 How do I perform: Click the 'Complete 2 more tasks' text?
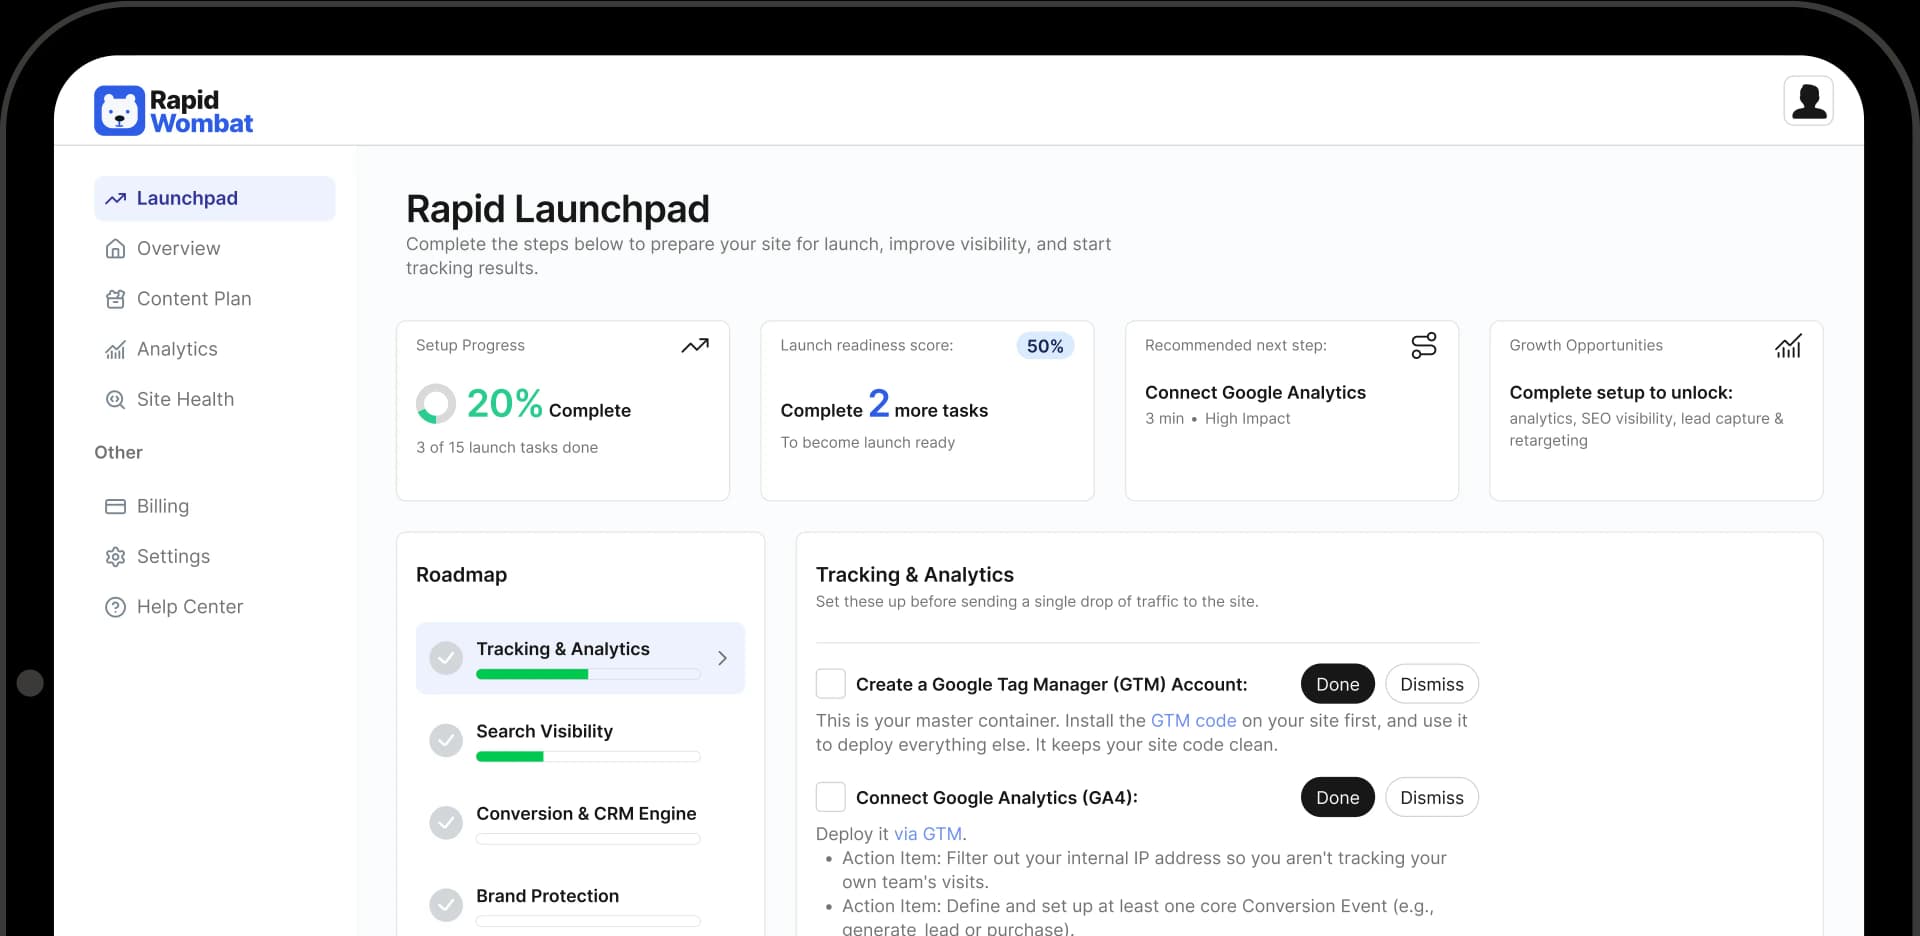coord(884,405)
